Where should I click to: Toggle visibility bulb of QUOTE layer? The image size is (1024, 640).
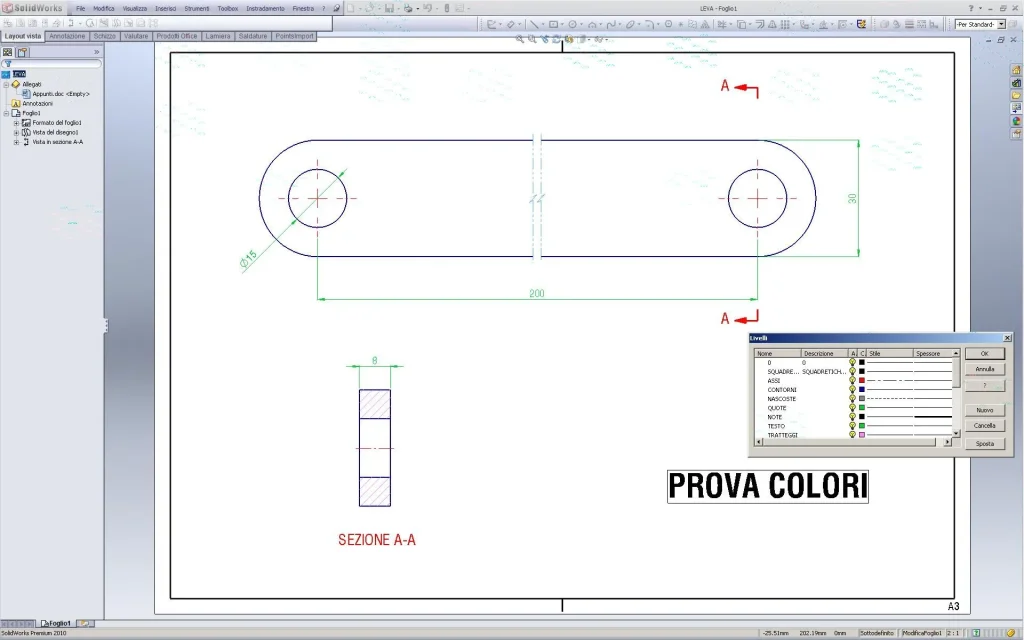point(852,408)
